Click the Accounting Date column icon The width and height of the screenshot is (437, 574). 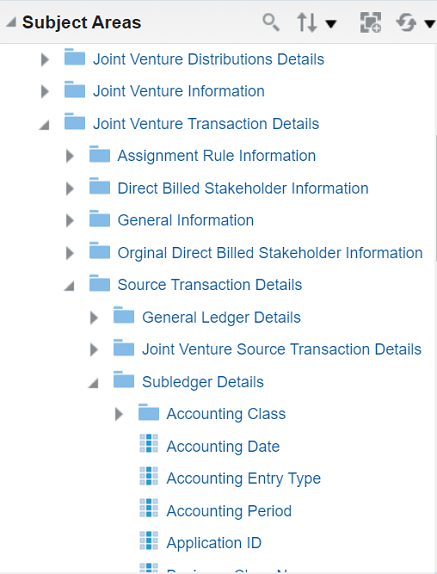click(149, 444)
